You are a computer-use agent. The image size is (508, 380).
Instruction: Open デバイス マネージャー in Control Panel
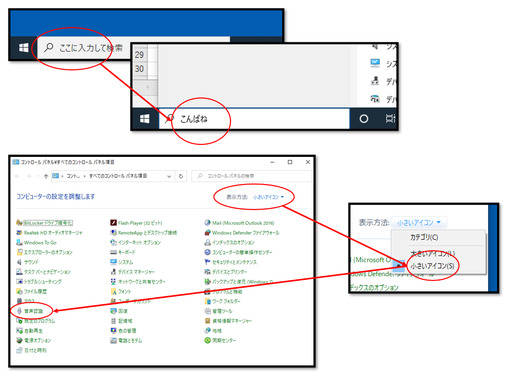(x=136, y=272)
